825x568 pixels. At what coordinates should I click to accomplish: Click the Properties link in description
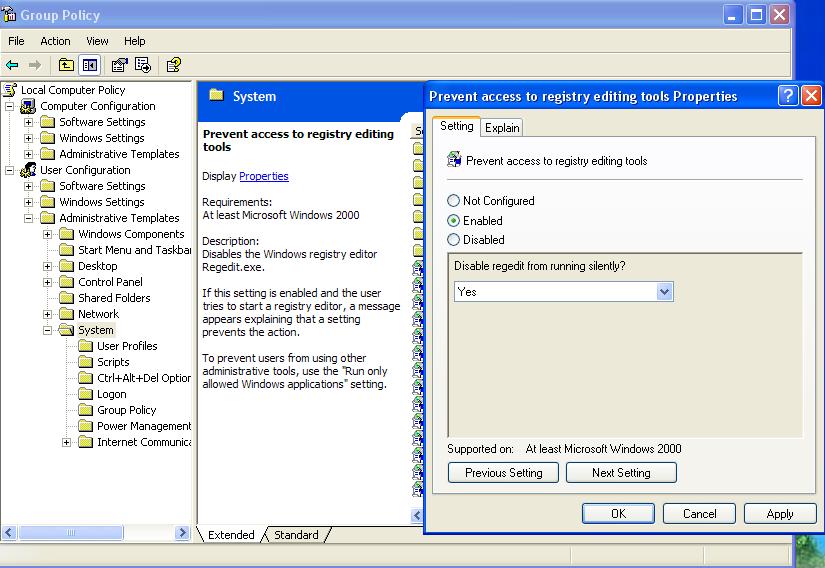[264, 176]
